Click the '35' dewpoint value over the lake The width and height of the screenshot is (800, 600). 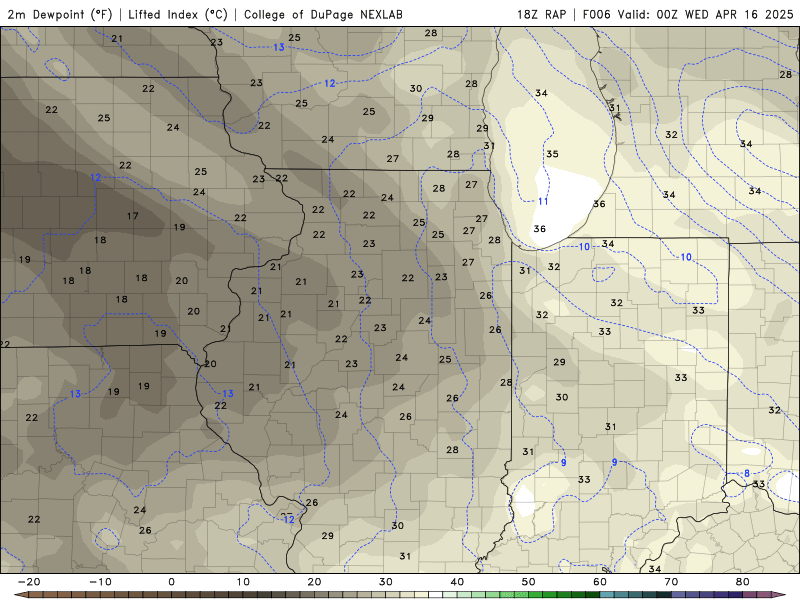[x=552, y=154]
